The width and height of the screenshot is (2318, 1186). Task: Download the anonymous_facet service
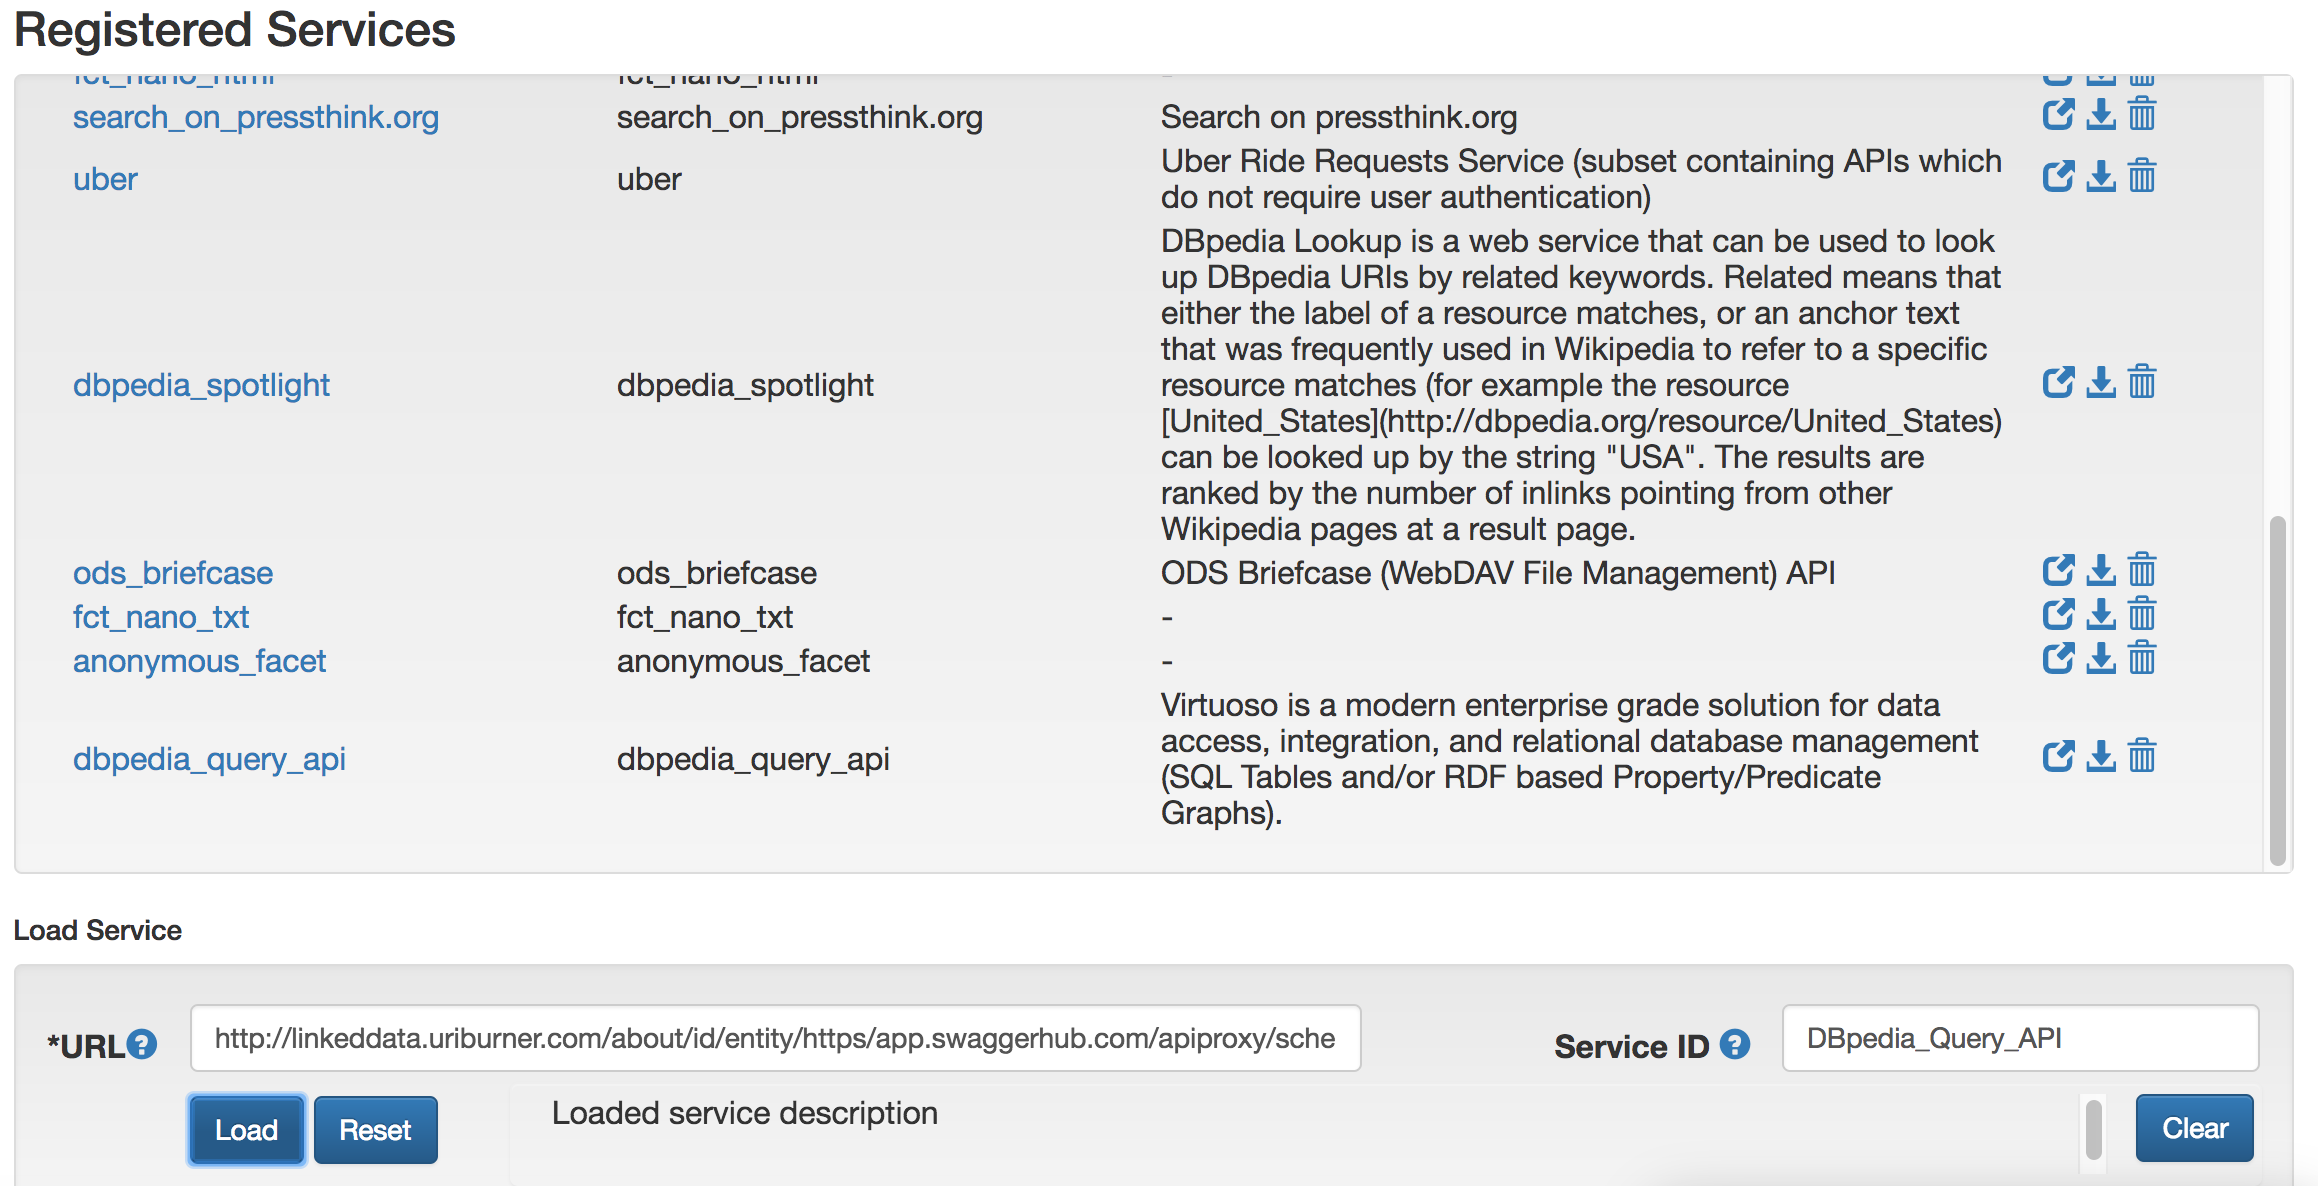coord(2101,659)
